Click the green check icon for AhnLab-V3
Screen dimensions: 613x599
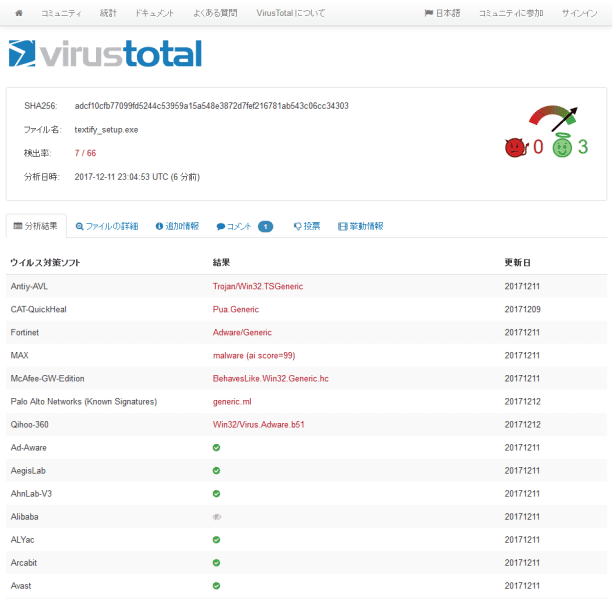216,494
